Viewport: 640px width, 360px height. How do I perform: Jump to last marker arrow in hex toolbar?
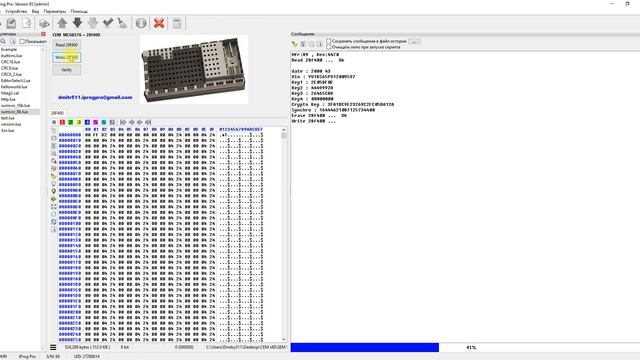pos(148,122)
